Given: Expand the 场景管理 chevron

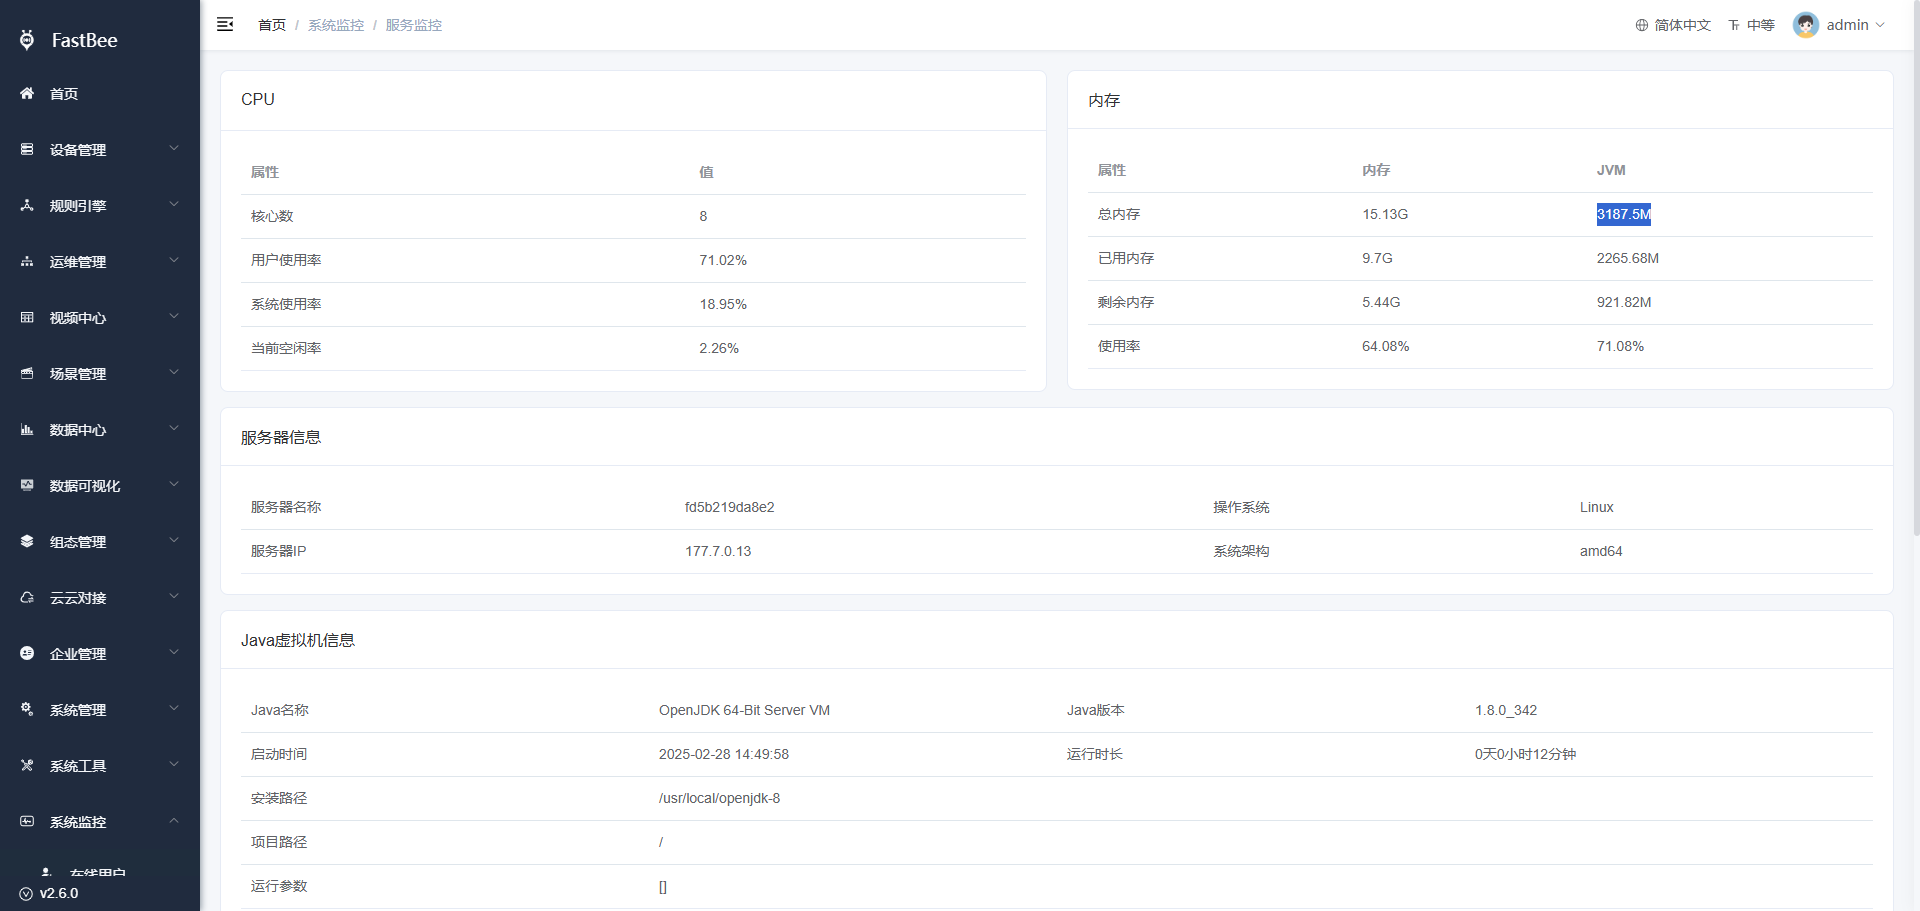Looking at the screenshot, I should (174, 372).
